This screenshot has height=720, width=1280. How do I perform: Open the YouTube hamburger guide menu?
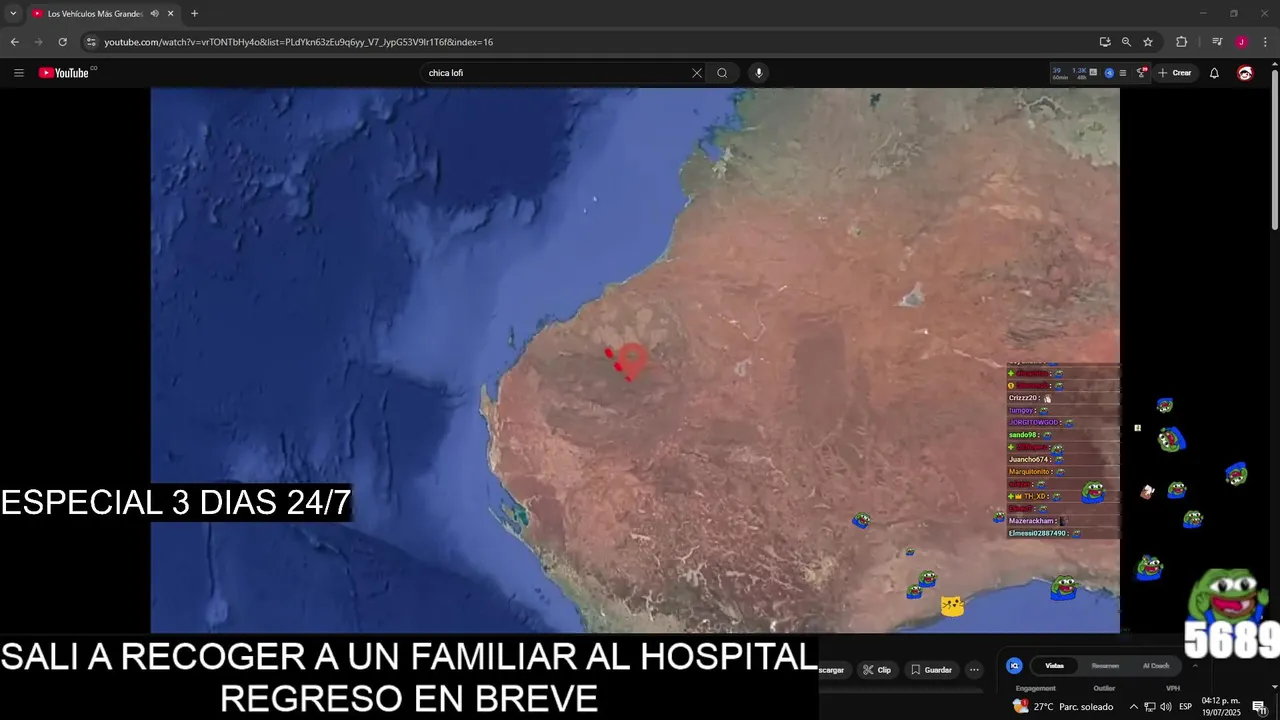pos(18,73)
